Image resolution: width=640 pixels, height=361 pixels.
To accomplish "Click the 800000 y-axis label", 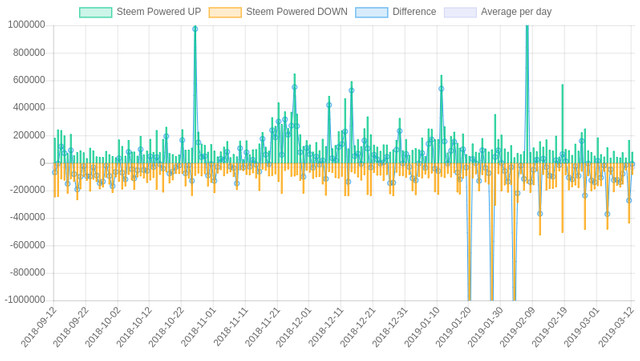I will pyautogui.click(x=29, y=53).
